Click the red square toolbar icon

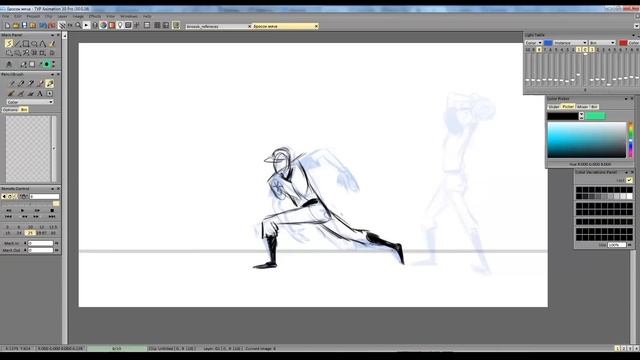pos(112,25)
